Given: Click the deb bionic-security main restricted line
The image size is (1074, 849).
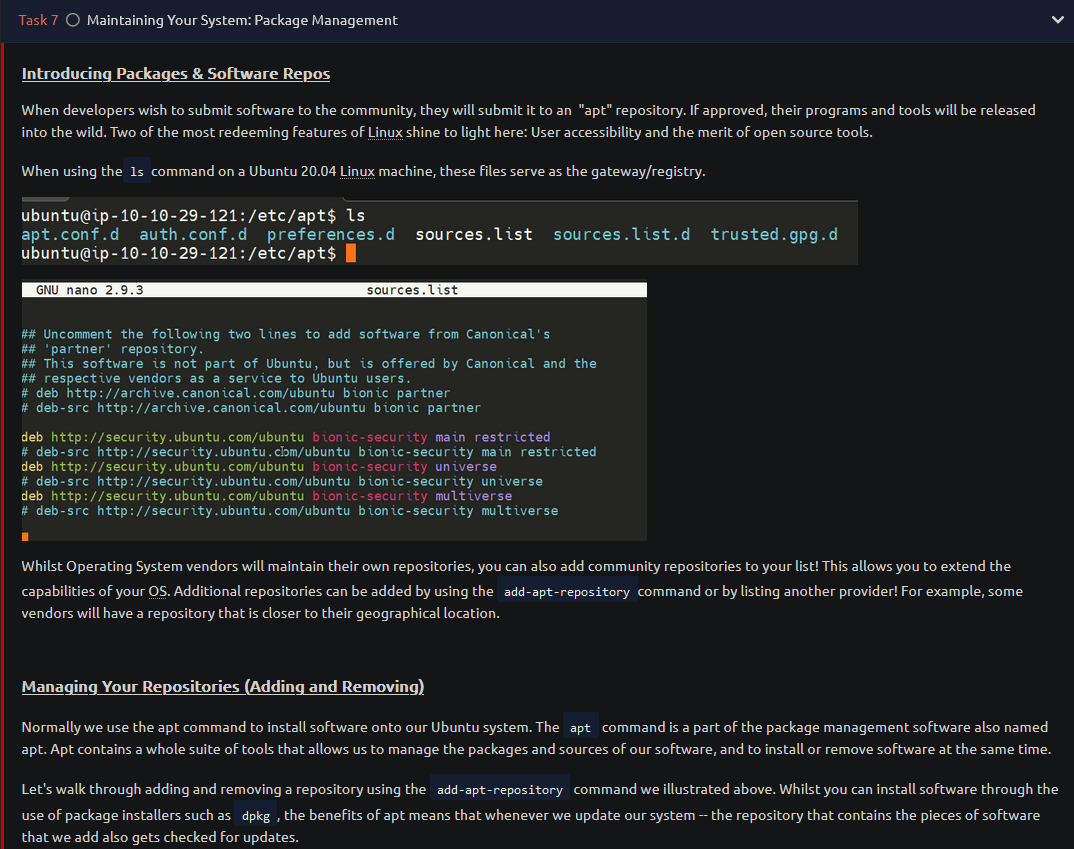Looking at the screenshot, I should pos(286,437).
